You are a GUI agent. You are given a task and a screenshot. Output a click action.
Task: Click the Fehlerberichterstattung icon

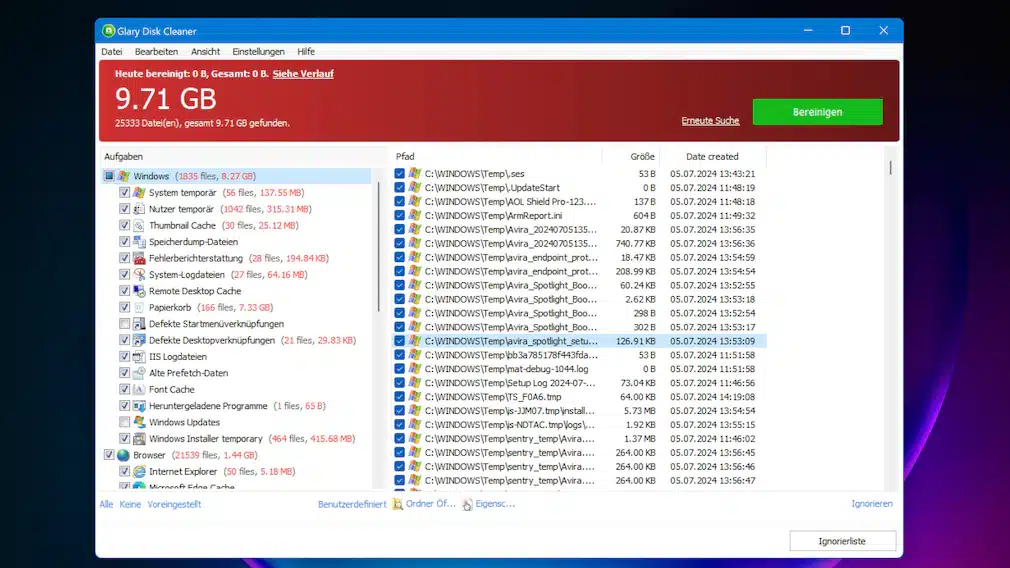[x=139, y=258]
